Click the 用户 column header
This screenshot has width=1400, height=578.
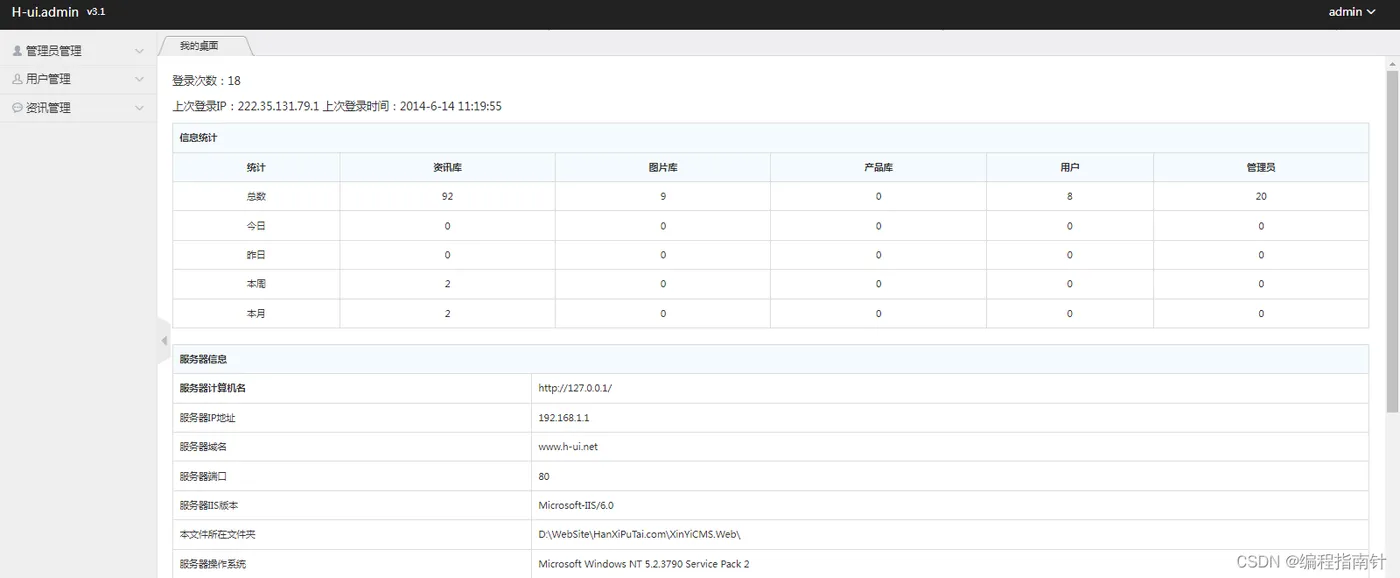point(1070,167)
